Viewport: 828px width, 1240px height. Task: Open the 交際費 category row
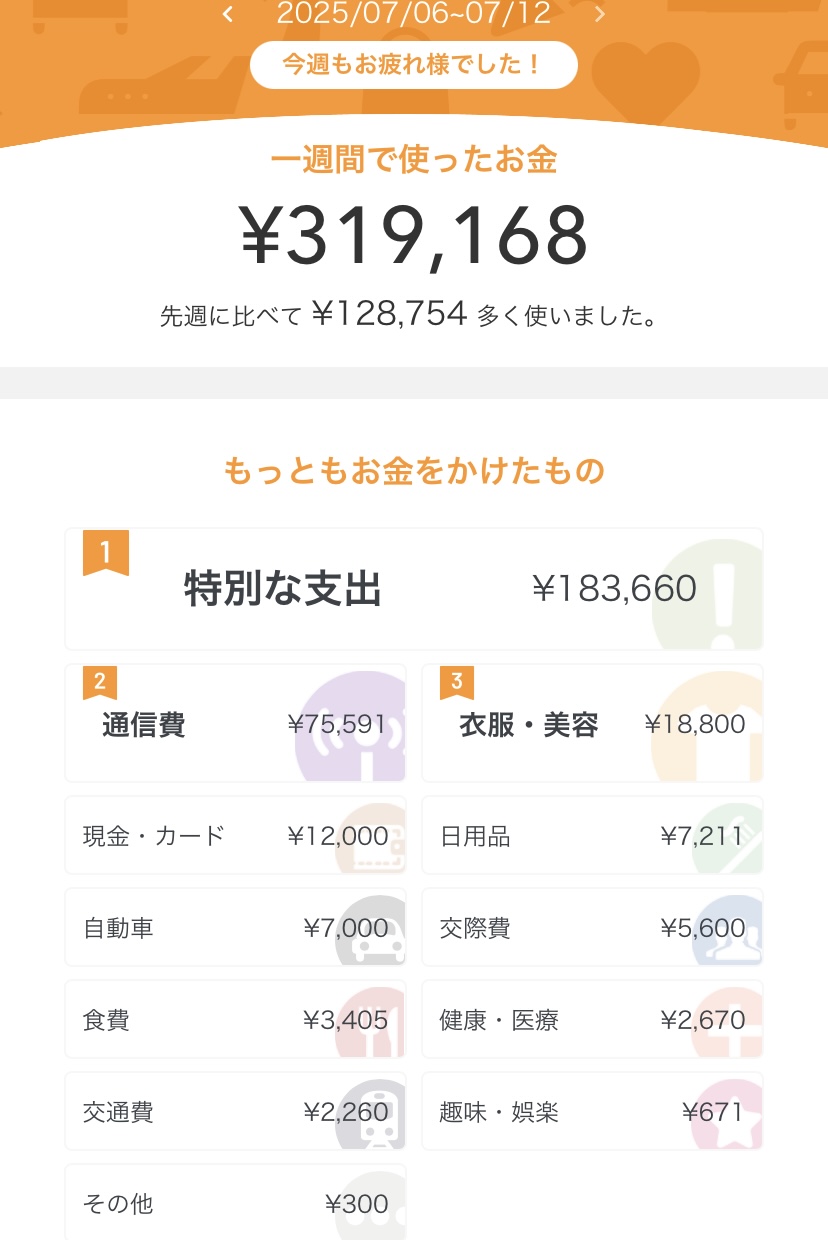pyautogui.click(x=591, y=928)
